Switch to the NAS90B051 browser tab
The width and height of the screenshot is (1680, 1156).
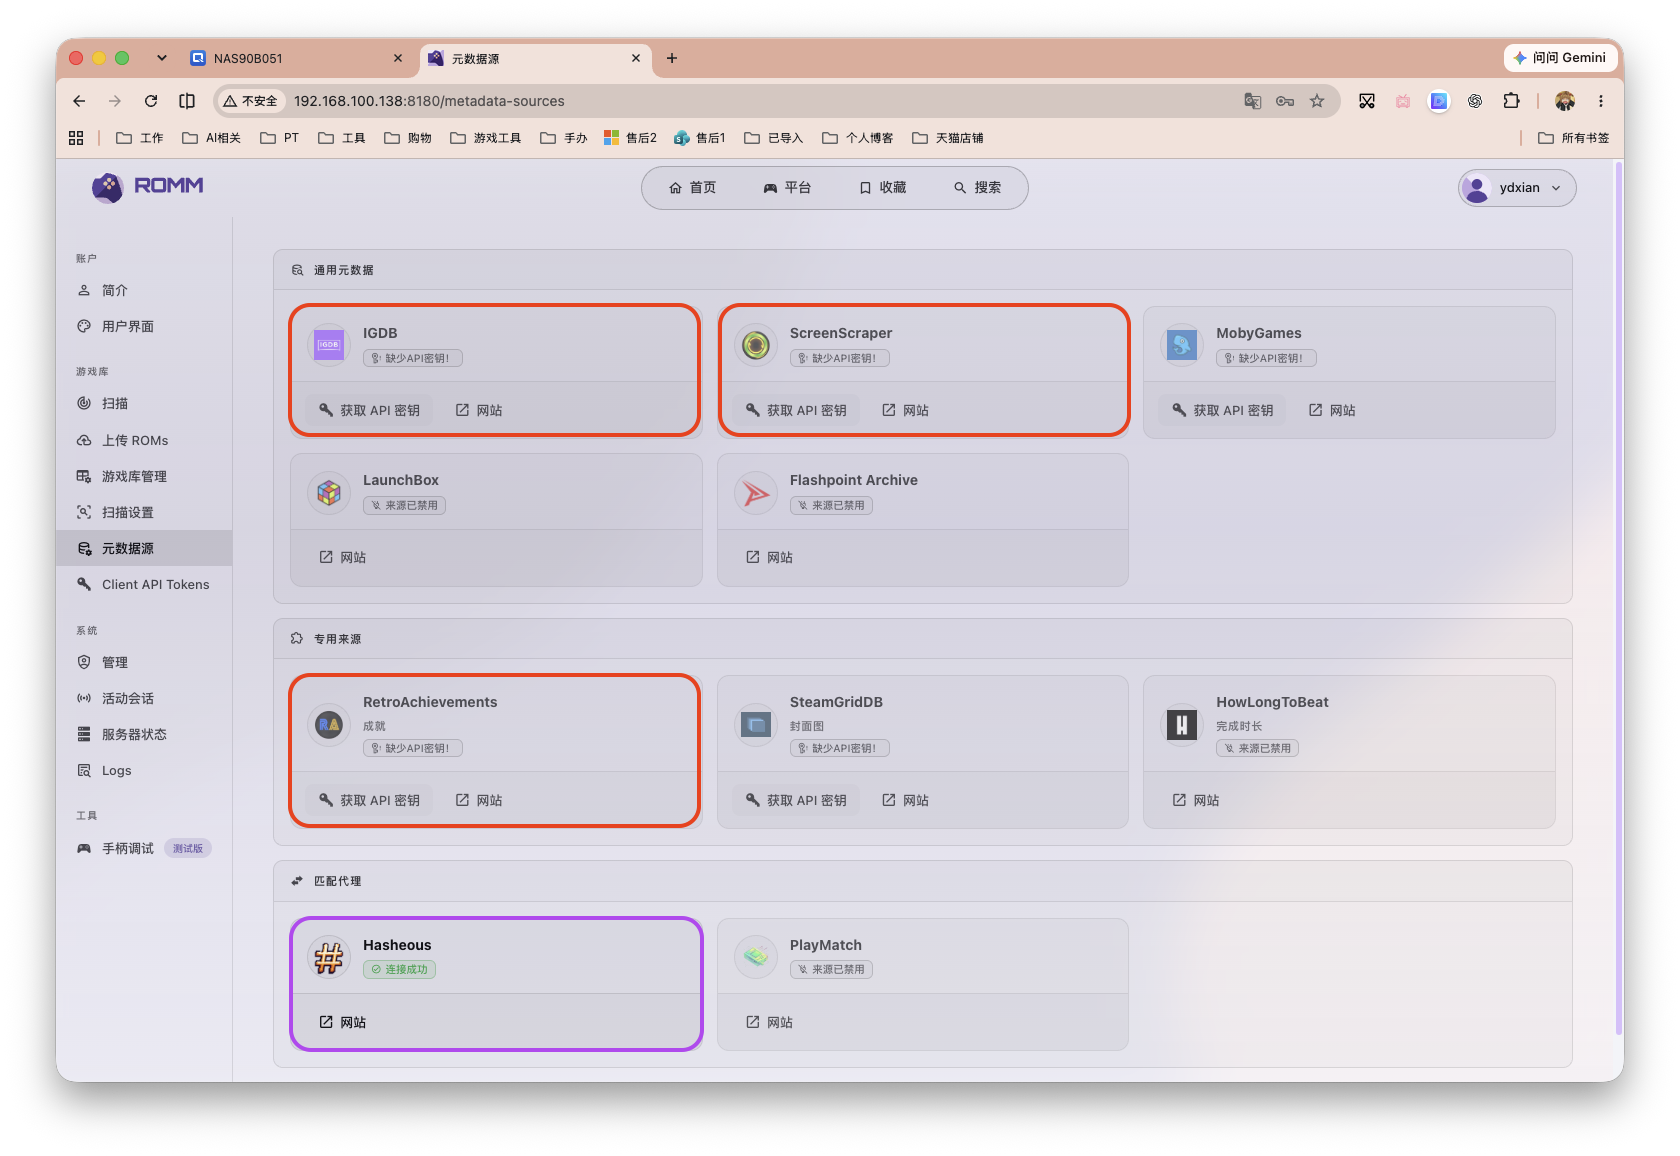(296, 58)
